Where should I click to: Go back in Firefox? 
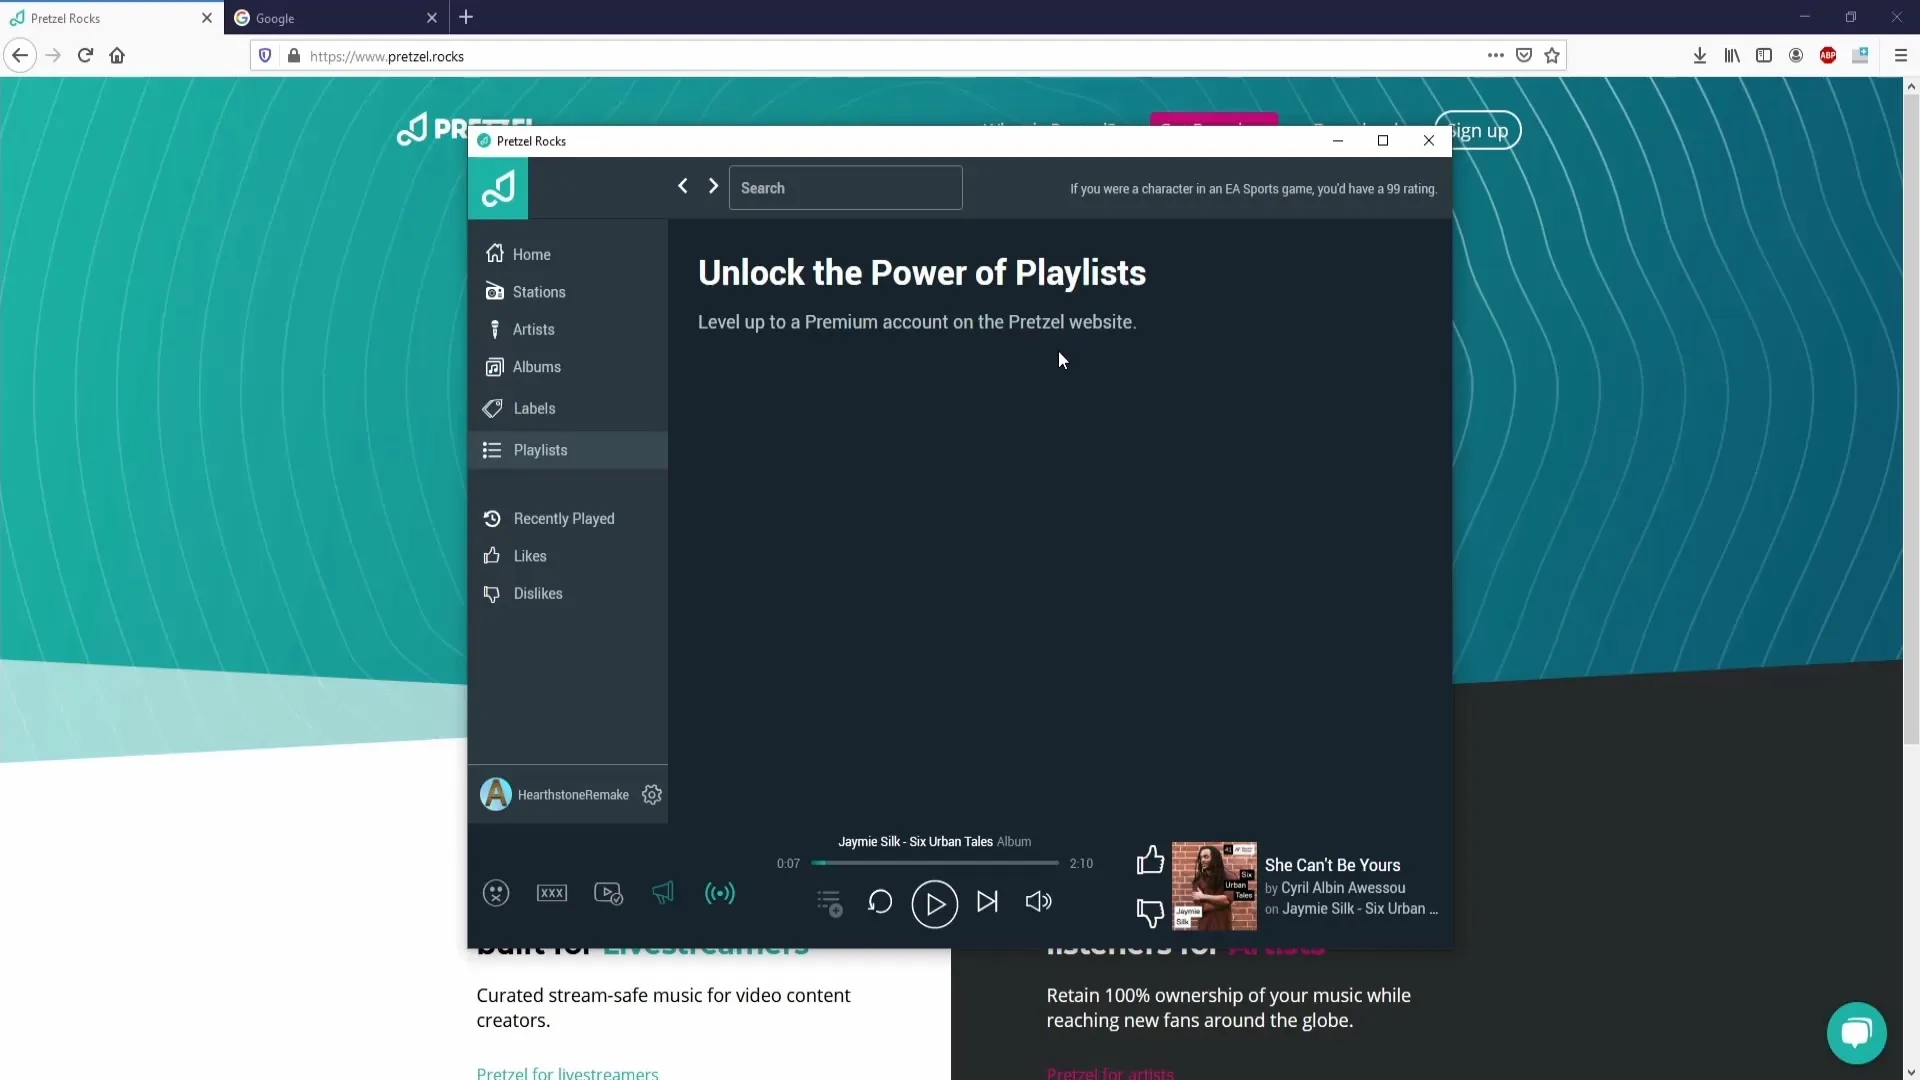[x=20, y=56]
